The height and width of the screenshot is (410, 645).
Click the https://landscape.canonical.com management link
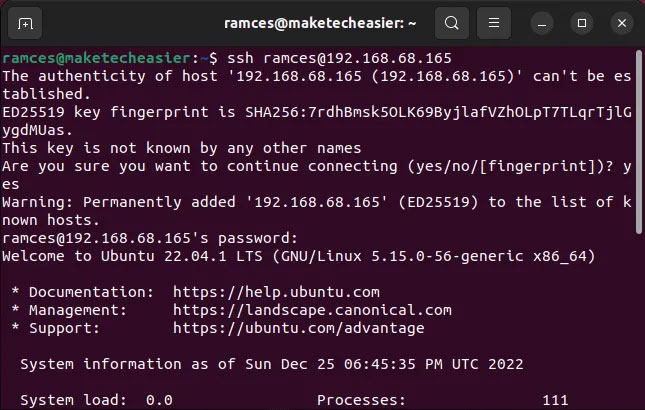click(x=312, y=310)
